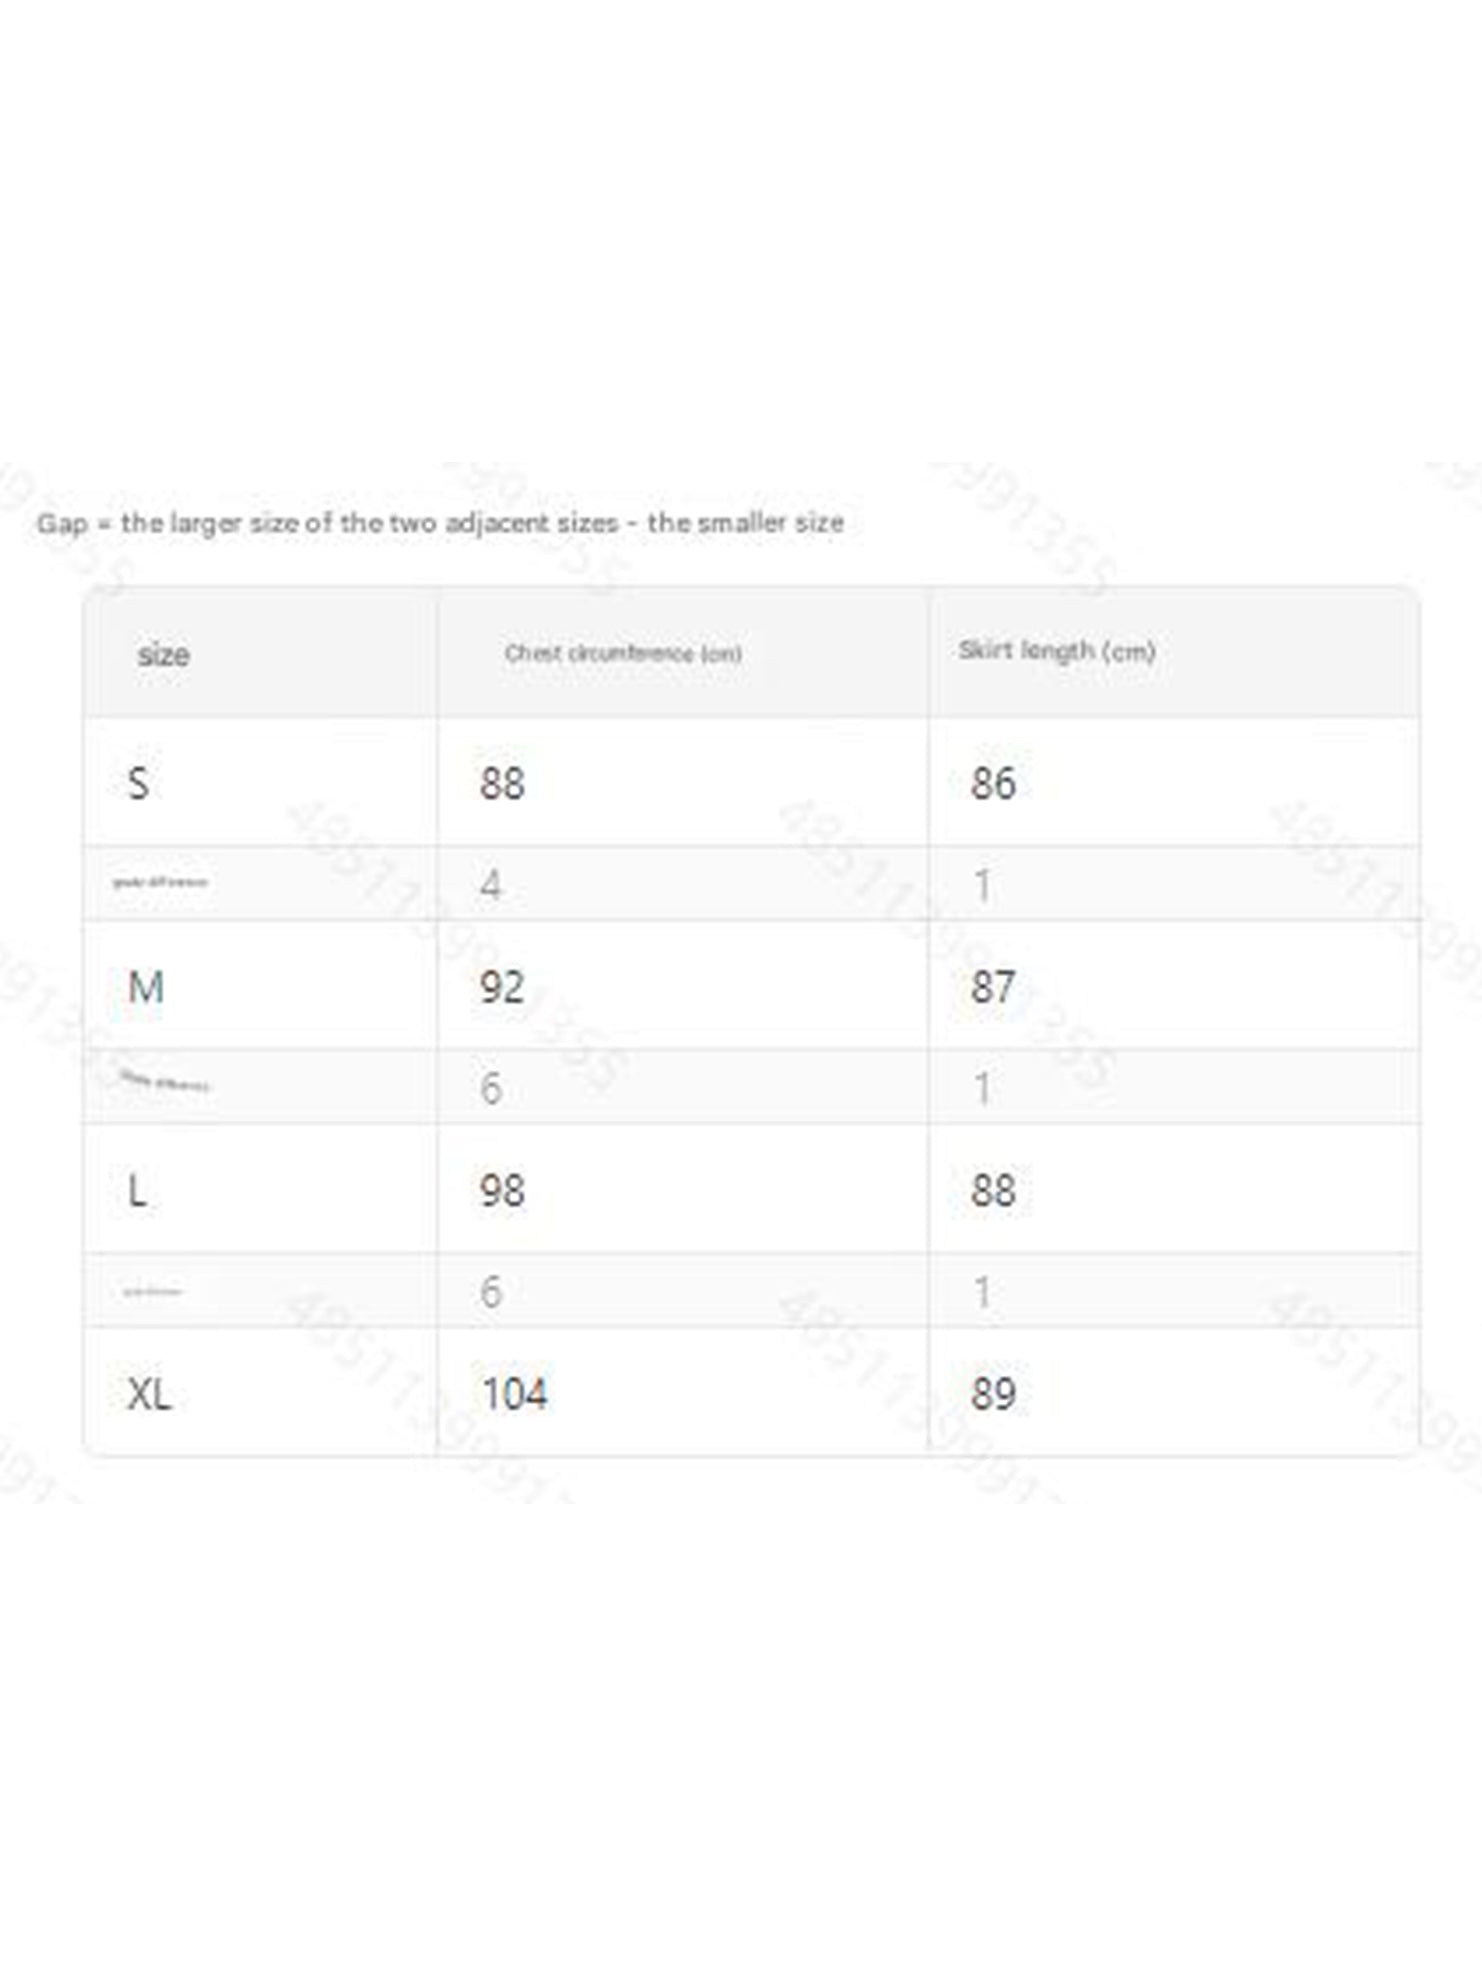The image size is (1482, 1966).
Task: Click chest circumference value 98
Action: [502, 1191]
